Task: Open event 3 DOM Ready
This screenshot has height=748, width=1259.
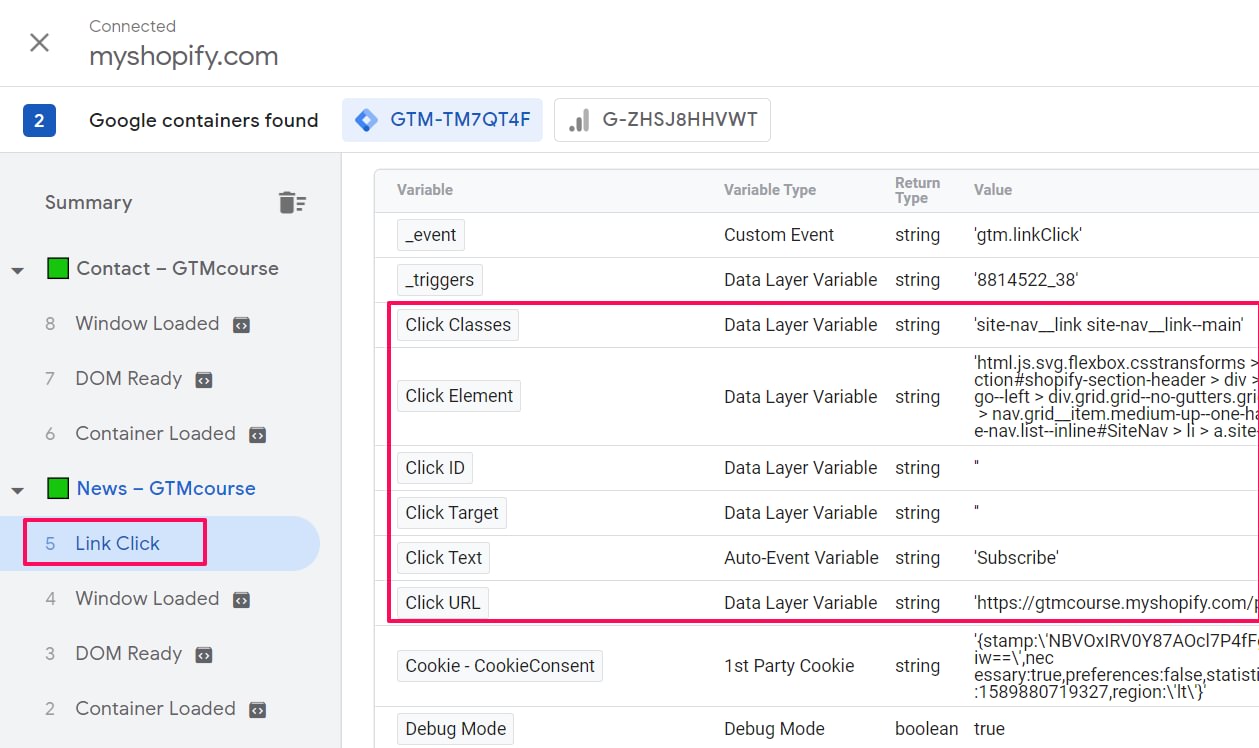Action: coord(129,653)
